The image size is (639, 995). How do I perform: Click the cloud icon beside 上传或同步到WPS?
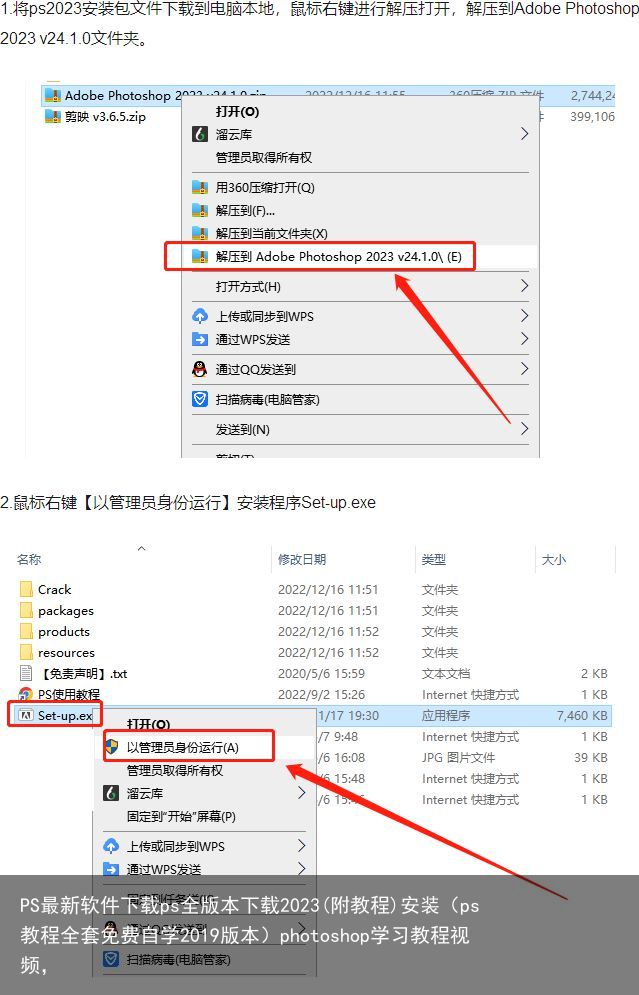click(x=200, y=316)
